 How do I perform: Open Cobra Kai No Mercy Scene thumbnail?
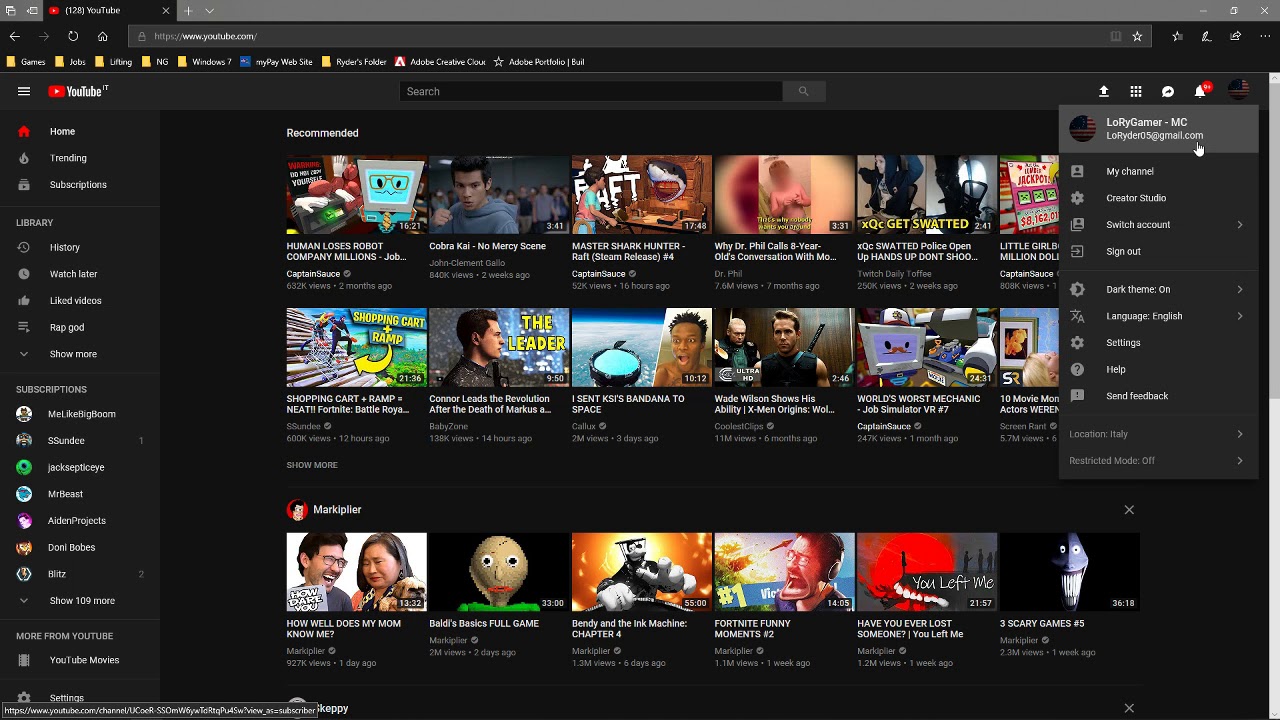[499, 194]
